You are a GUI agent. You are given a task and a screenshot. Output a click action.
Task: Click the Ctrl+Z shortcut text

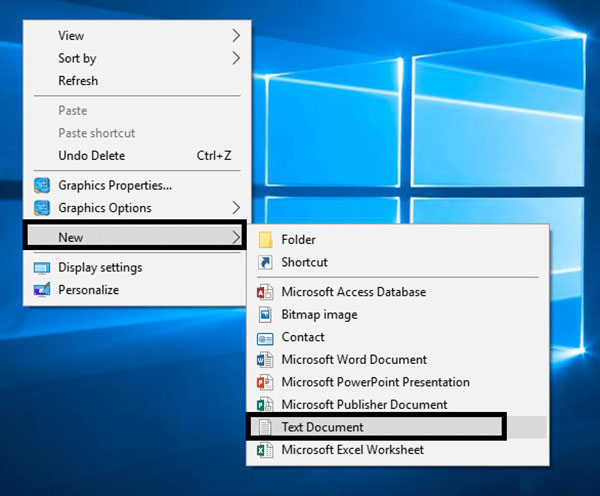pyautogui.click(x=214, y=156)
